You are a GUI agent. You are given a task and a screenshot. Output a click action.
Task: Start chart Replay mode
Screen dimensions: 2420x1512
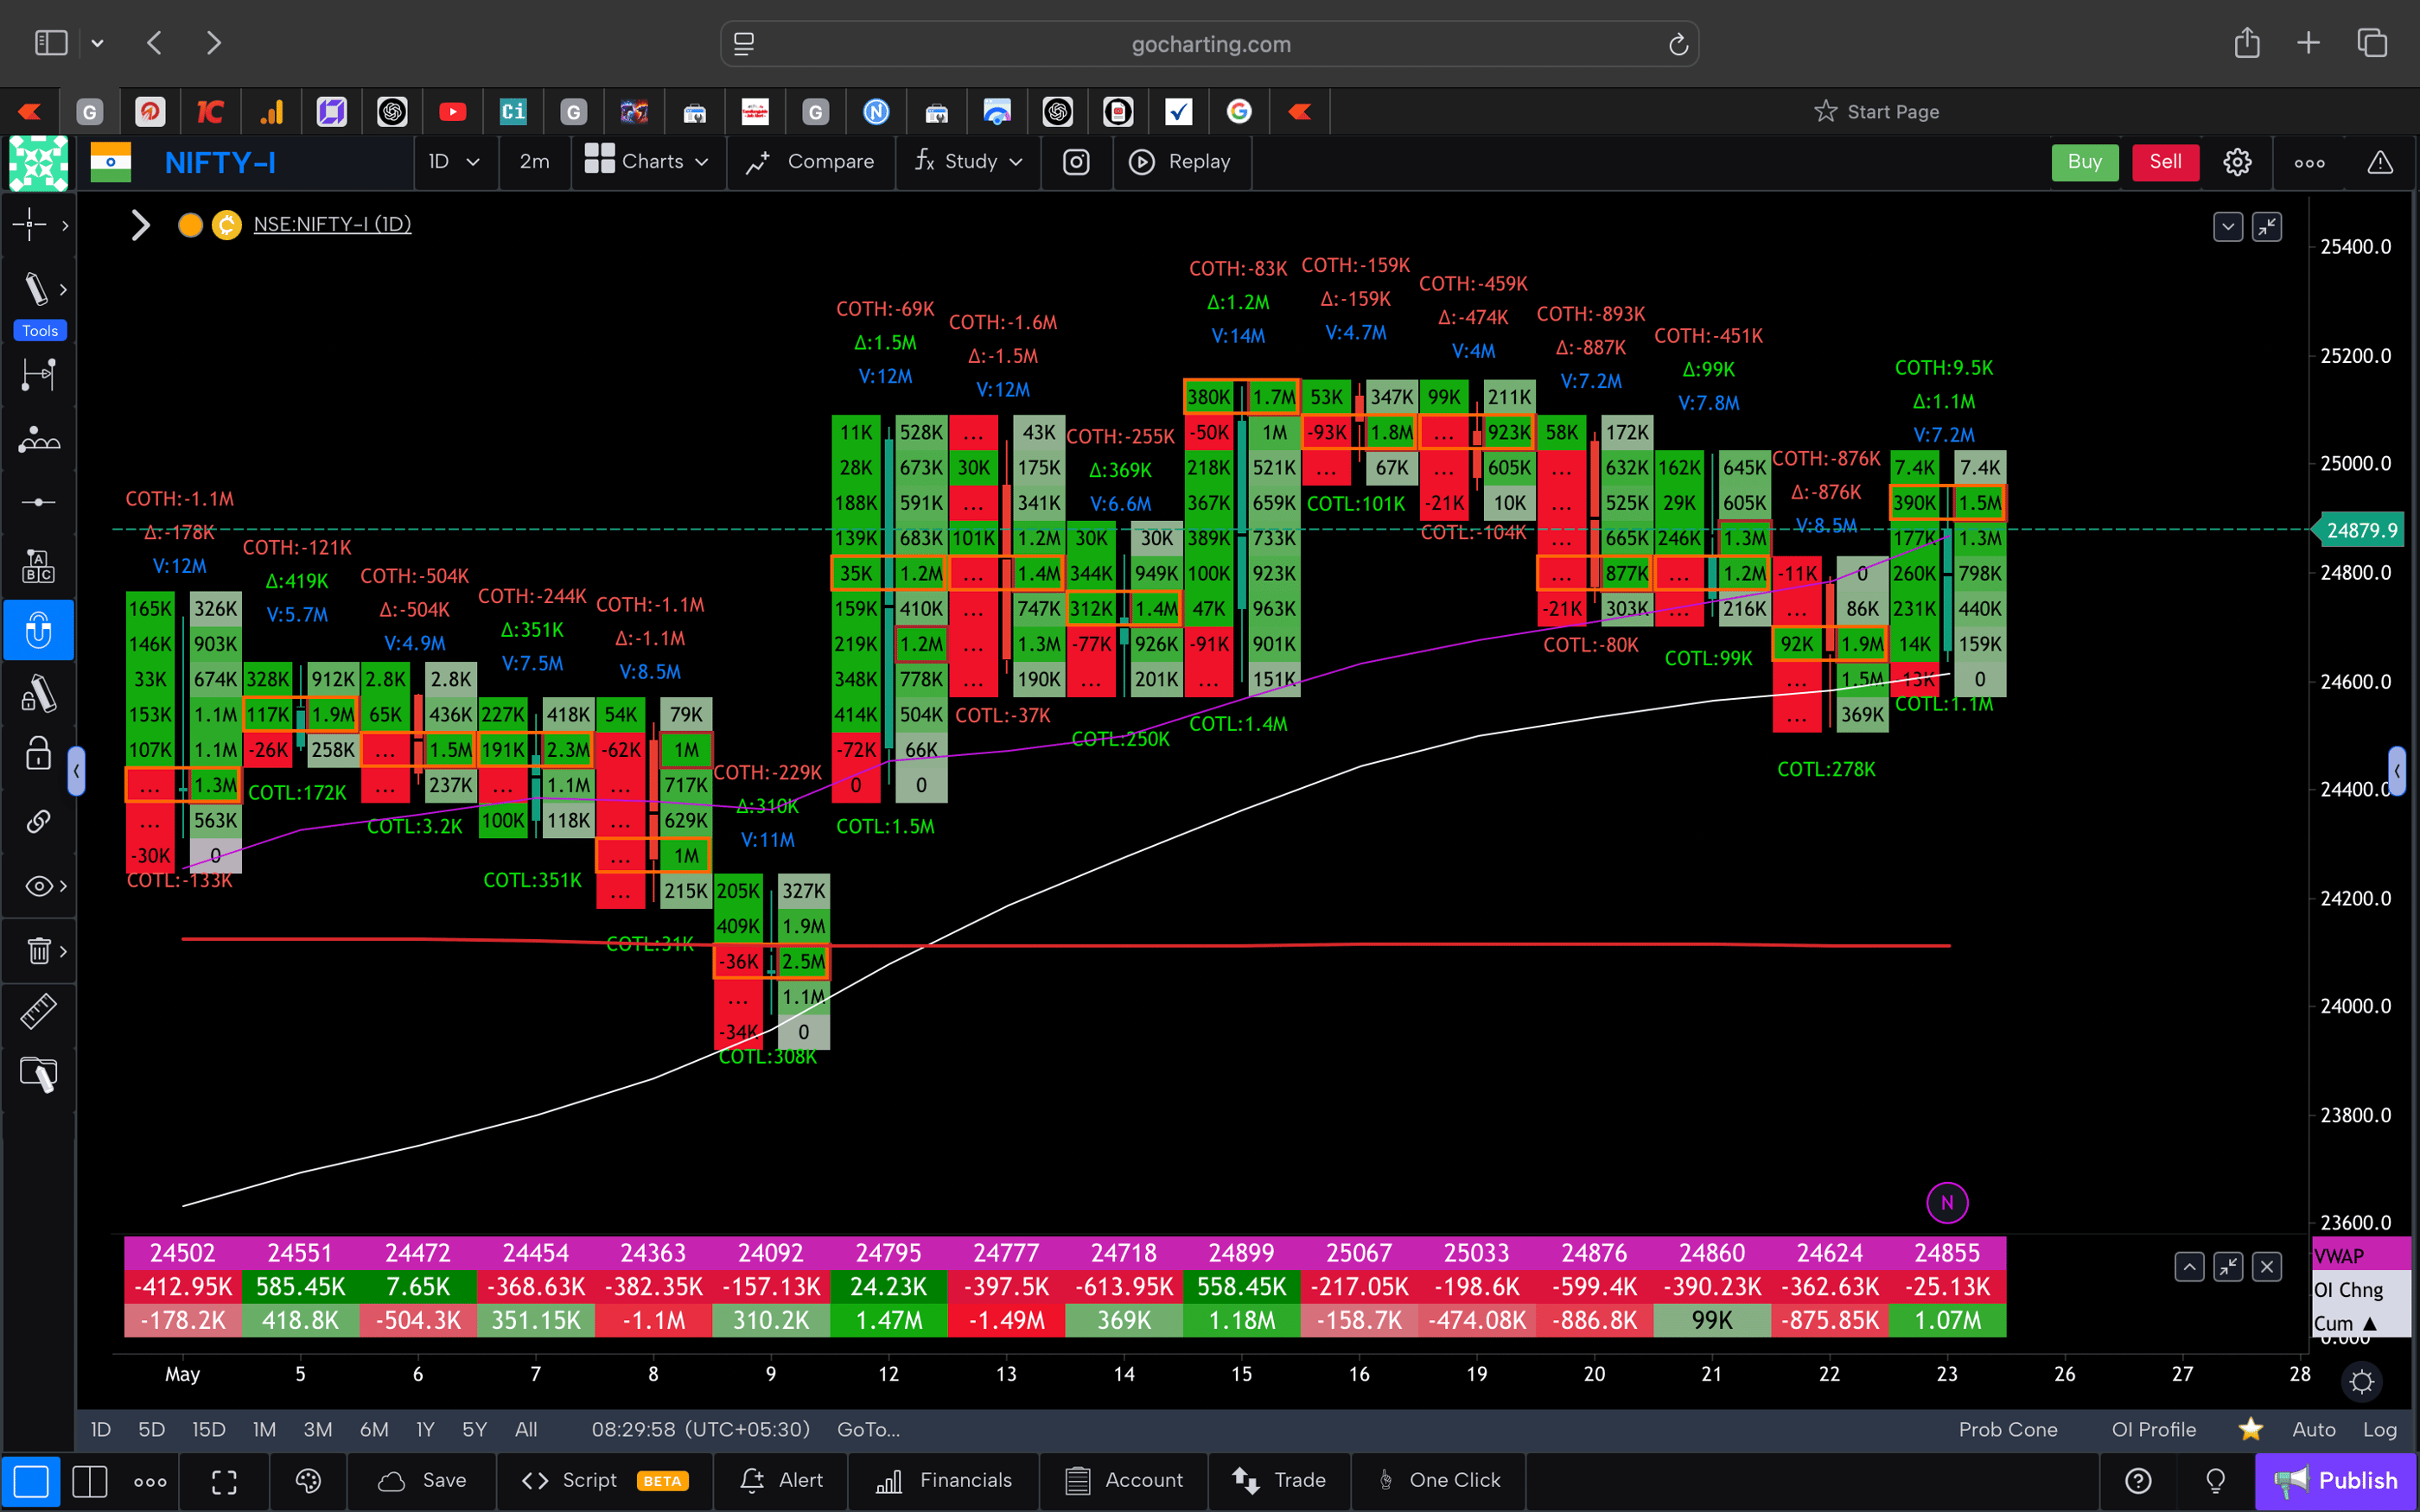tap(1182, 161)
